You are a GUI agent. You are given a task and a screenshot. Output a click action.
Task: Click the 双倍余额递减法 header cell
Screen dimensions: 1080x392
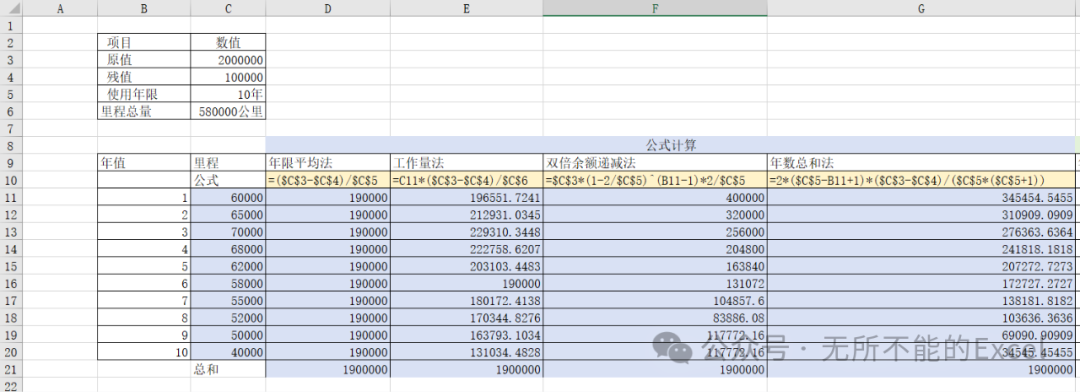point(654,163)
